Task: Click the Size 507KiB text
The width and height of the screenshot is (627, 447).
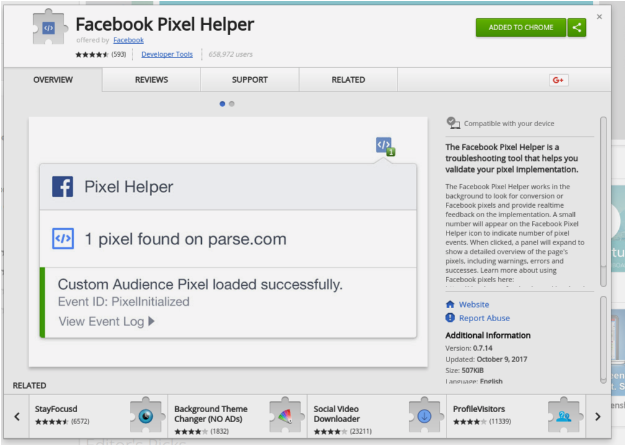Action: click(x=464, y=371)
